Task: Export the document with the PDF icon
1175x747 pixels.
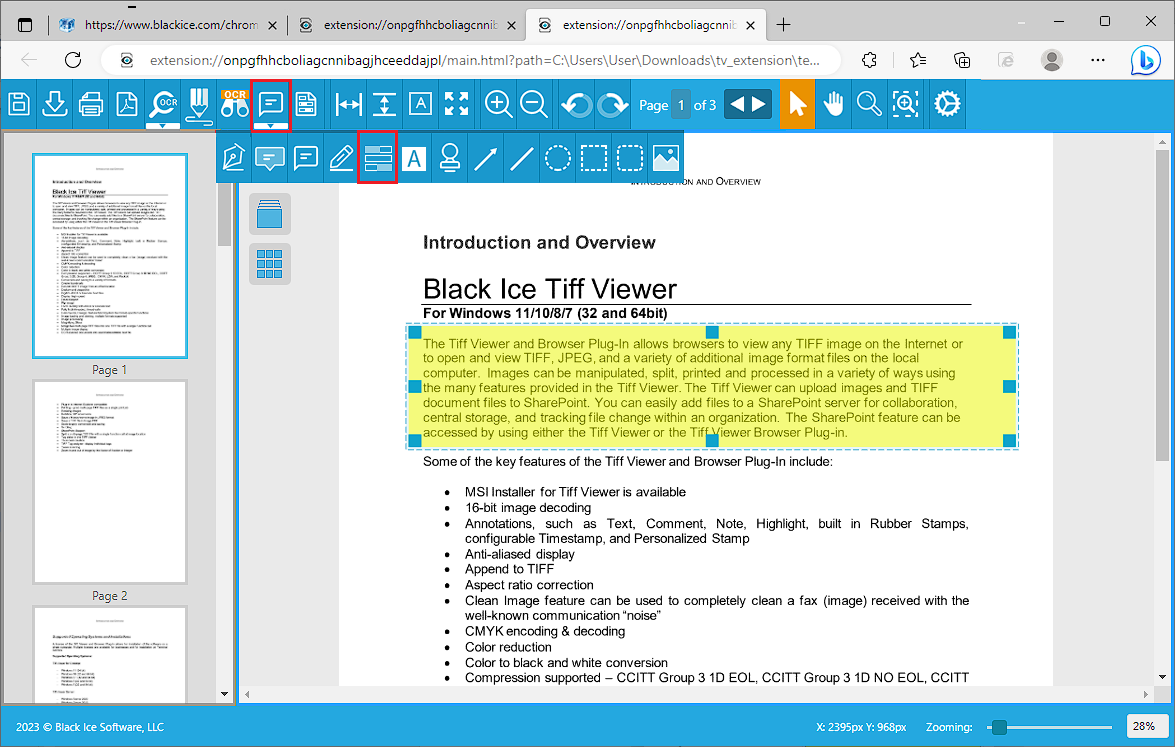Action: click(127, 104)
